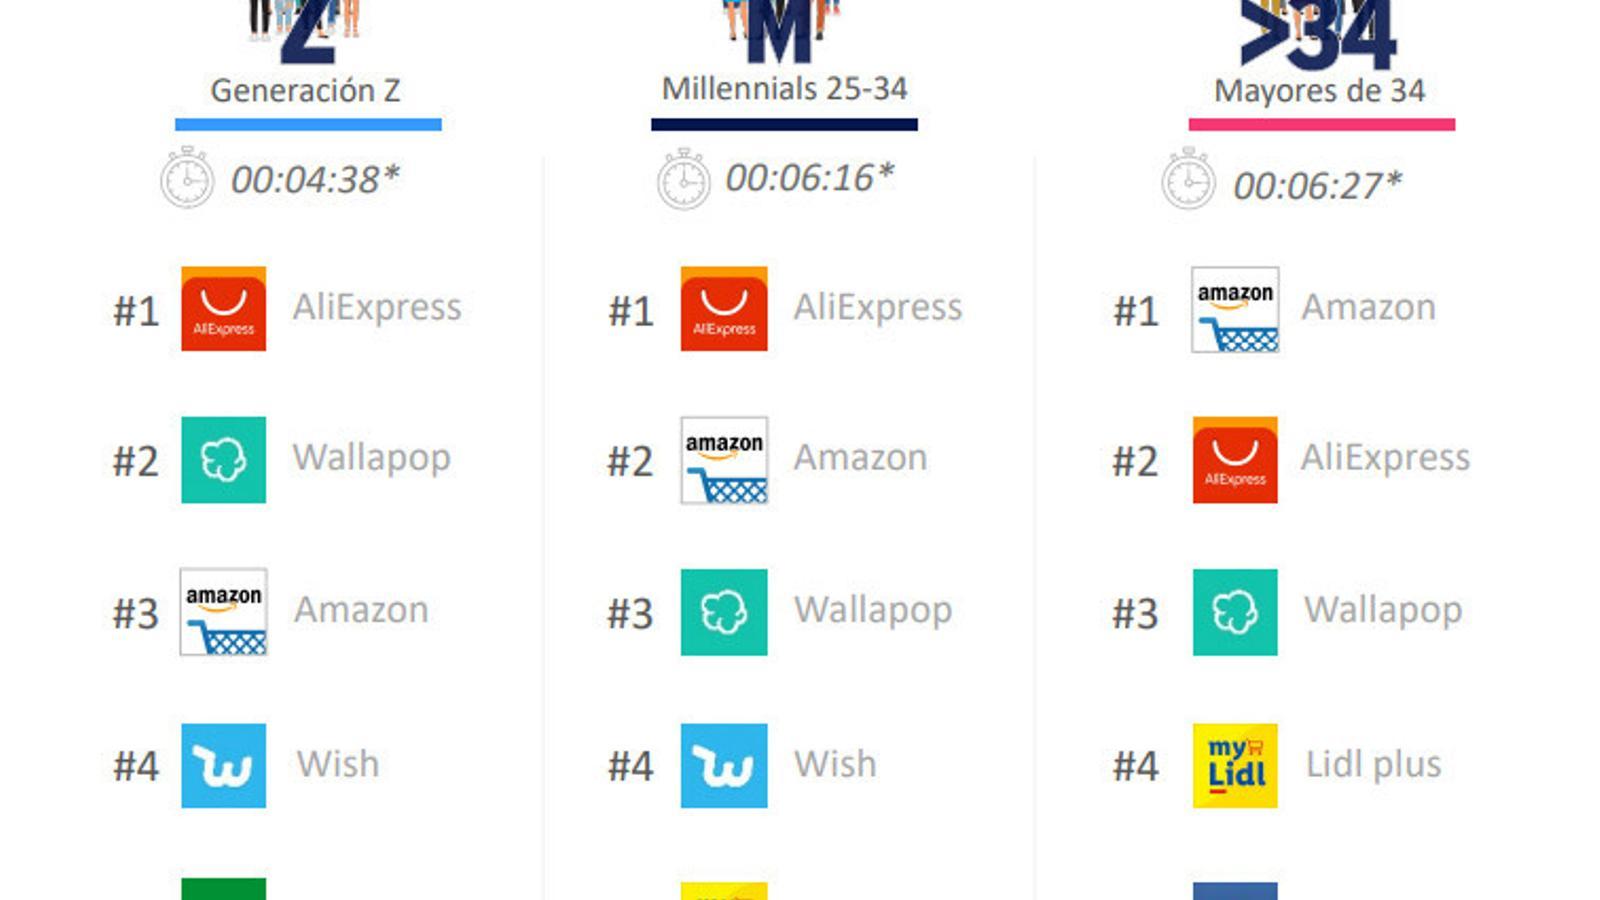Click the my Lidl plus icon
This screenshot has width=1600, height=900.
click(1235, 766)
